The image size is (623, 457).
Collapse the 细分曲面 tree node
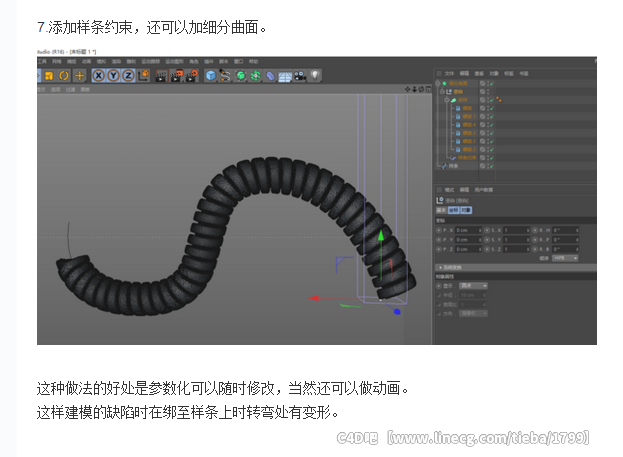tap(438, 83)
